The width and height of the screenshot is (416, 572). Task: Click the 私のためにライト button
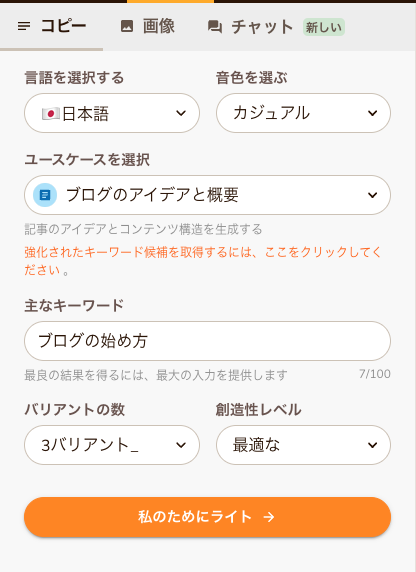click(x=207, y=517)
